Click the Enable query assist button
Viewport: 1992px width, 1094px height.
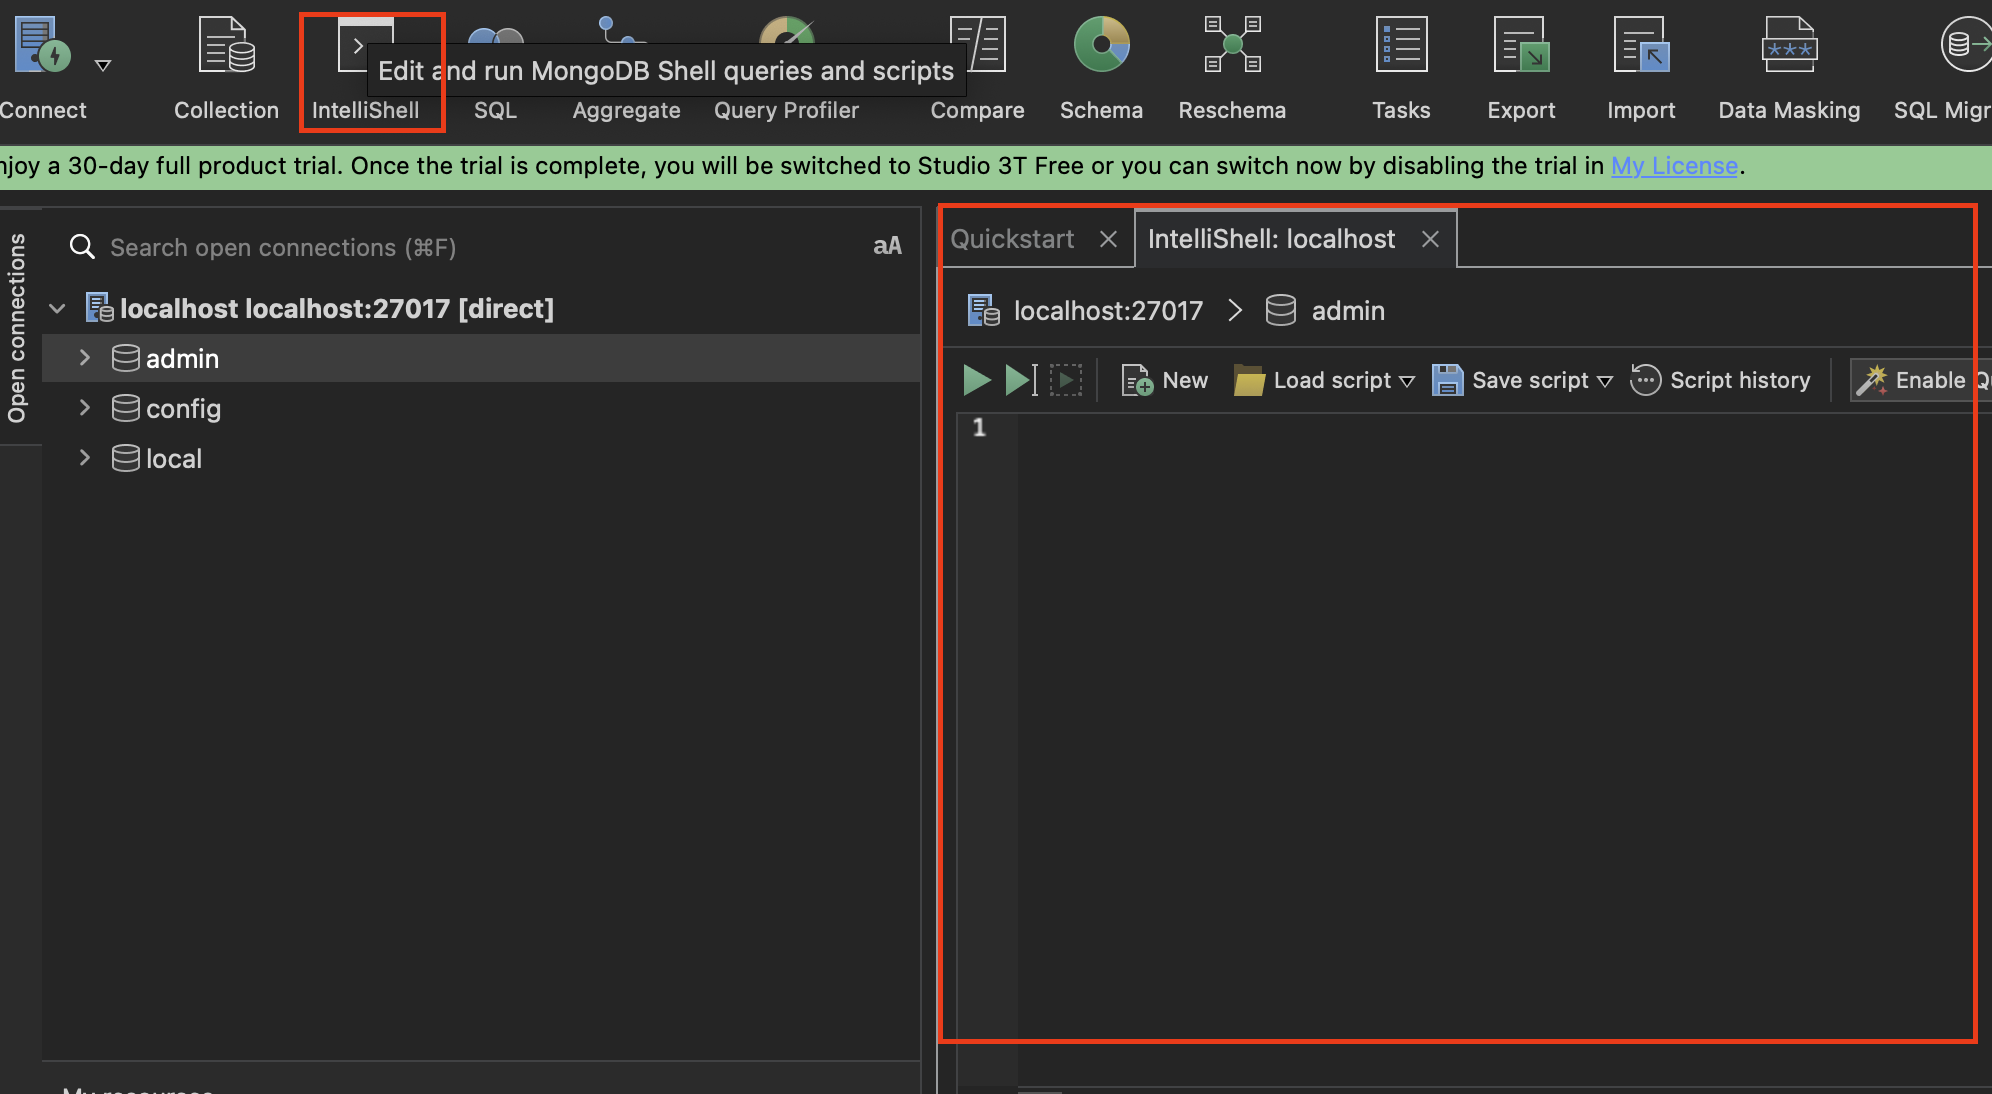[x=1922, y=380]
